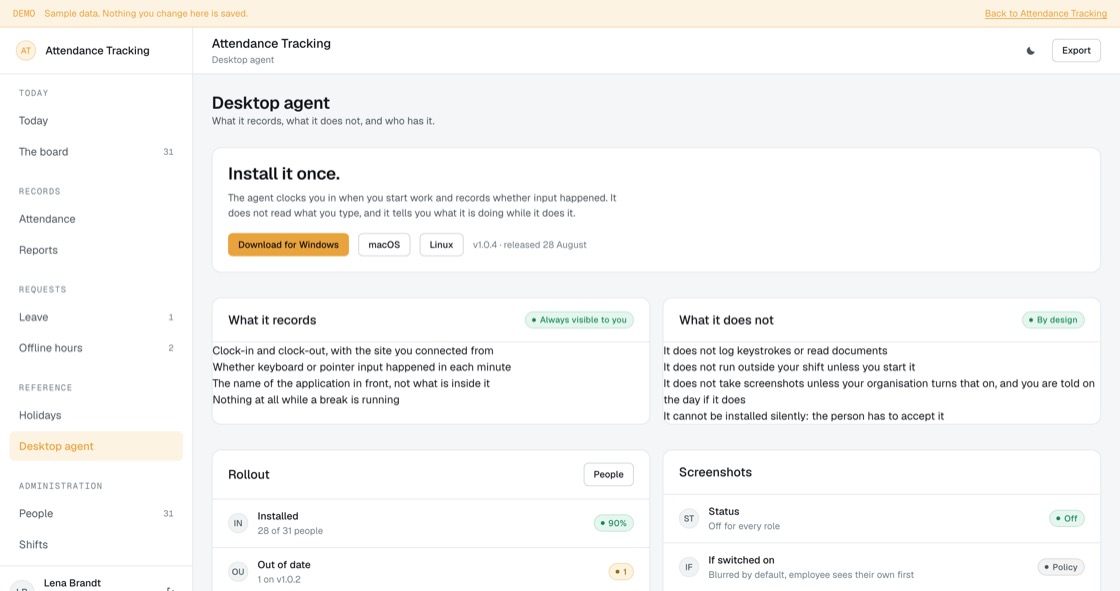
Task: Click the Install it once heading
Action: click(x=284, y=174)
